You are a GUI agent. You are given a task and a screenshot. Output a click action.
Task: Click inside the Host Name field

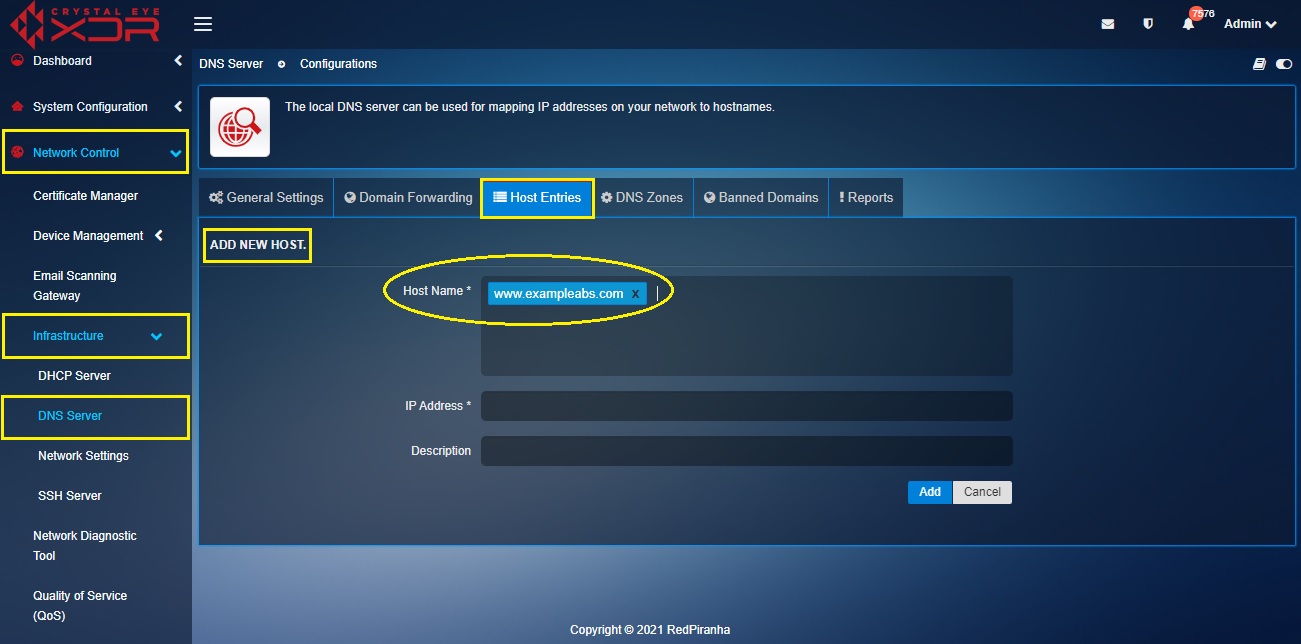click(x=747, y=326)
